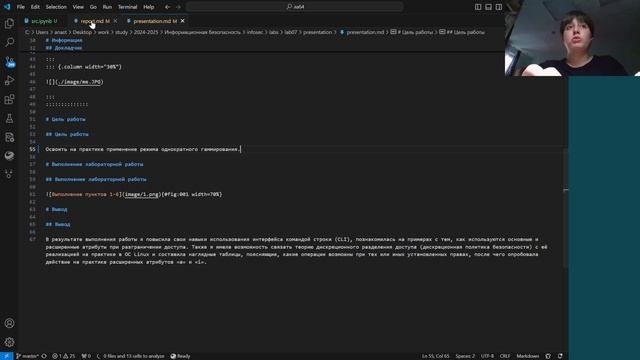Click 'infosec' in the breadcrumb path
Viewport: 640px width, 360px height.
pyautogui.click(x=255, y=32)
